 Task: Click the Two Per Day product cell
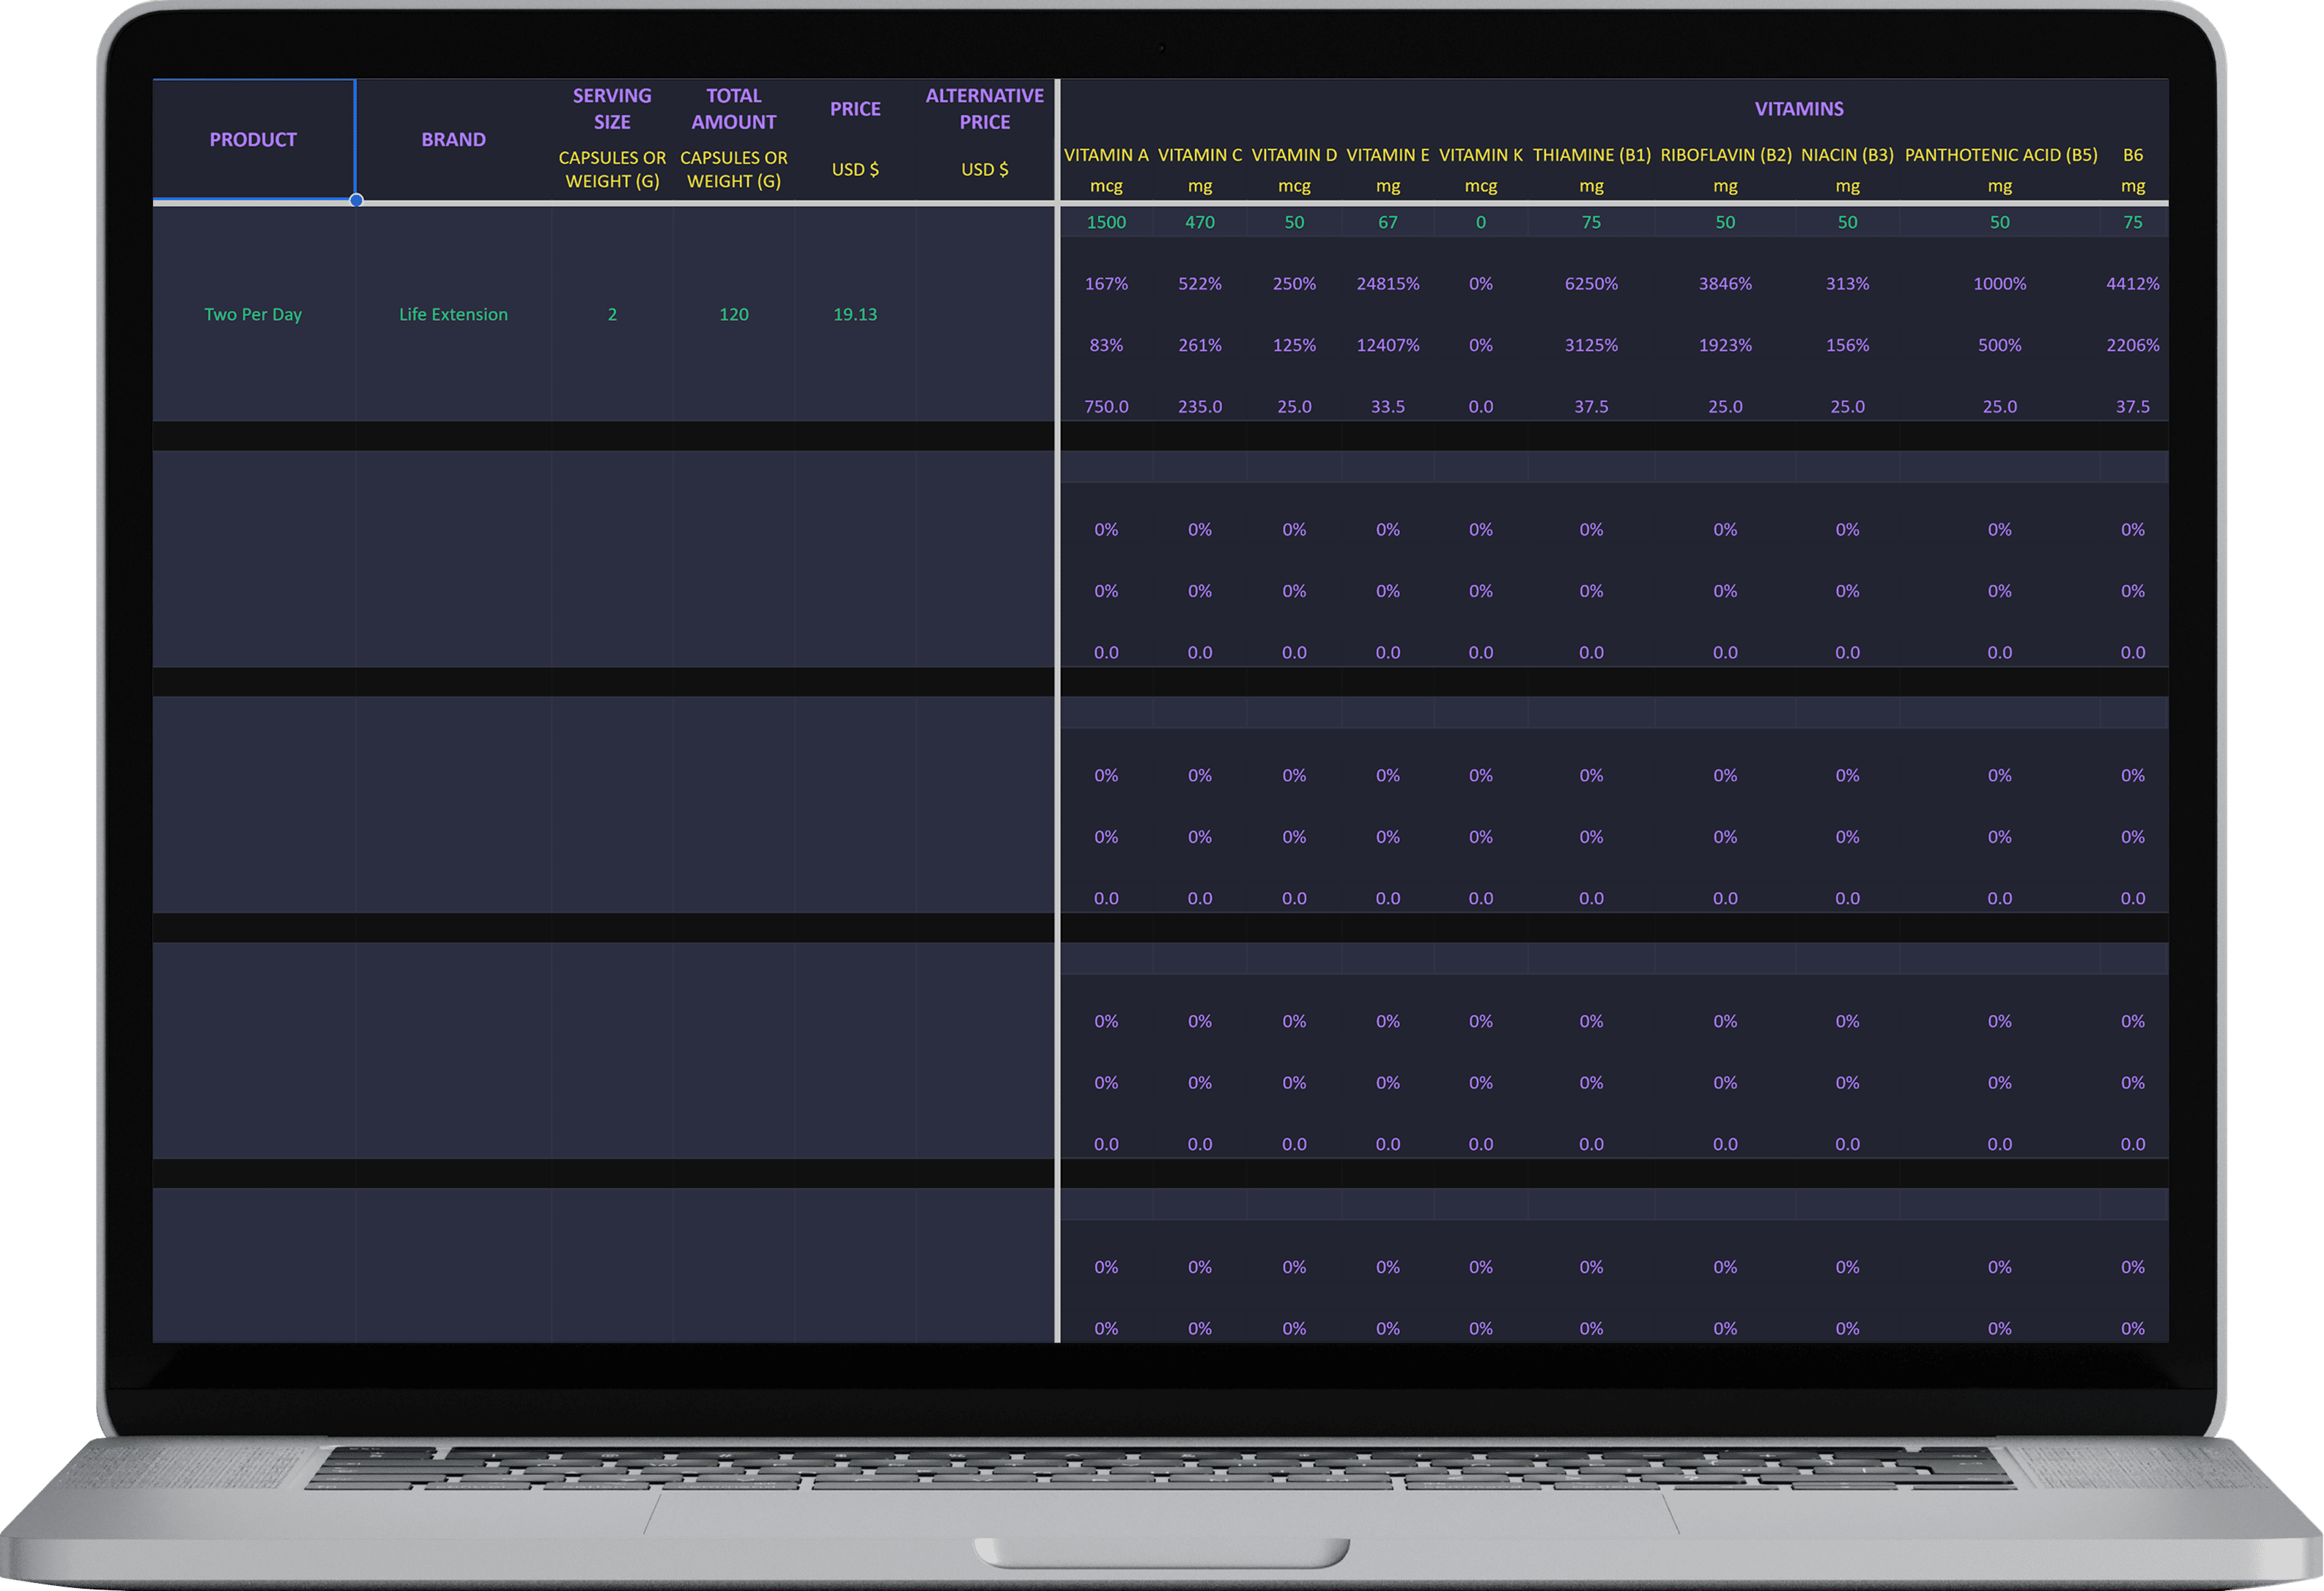253,314
